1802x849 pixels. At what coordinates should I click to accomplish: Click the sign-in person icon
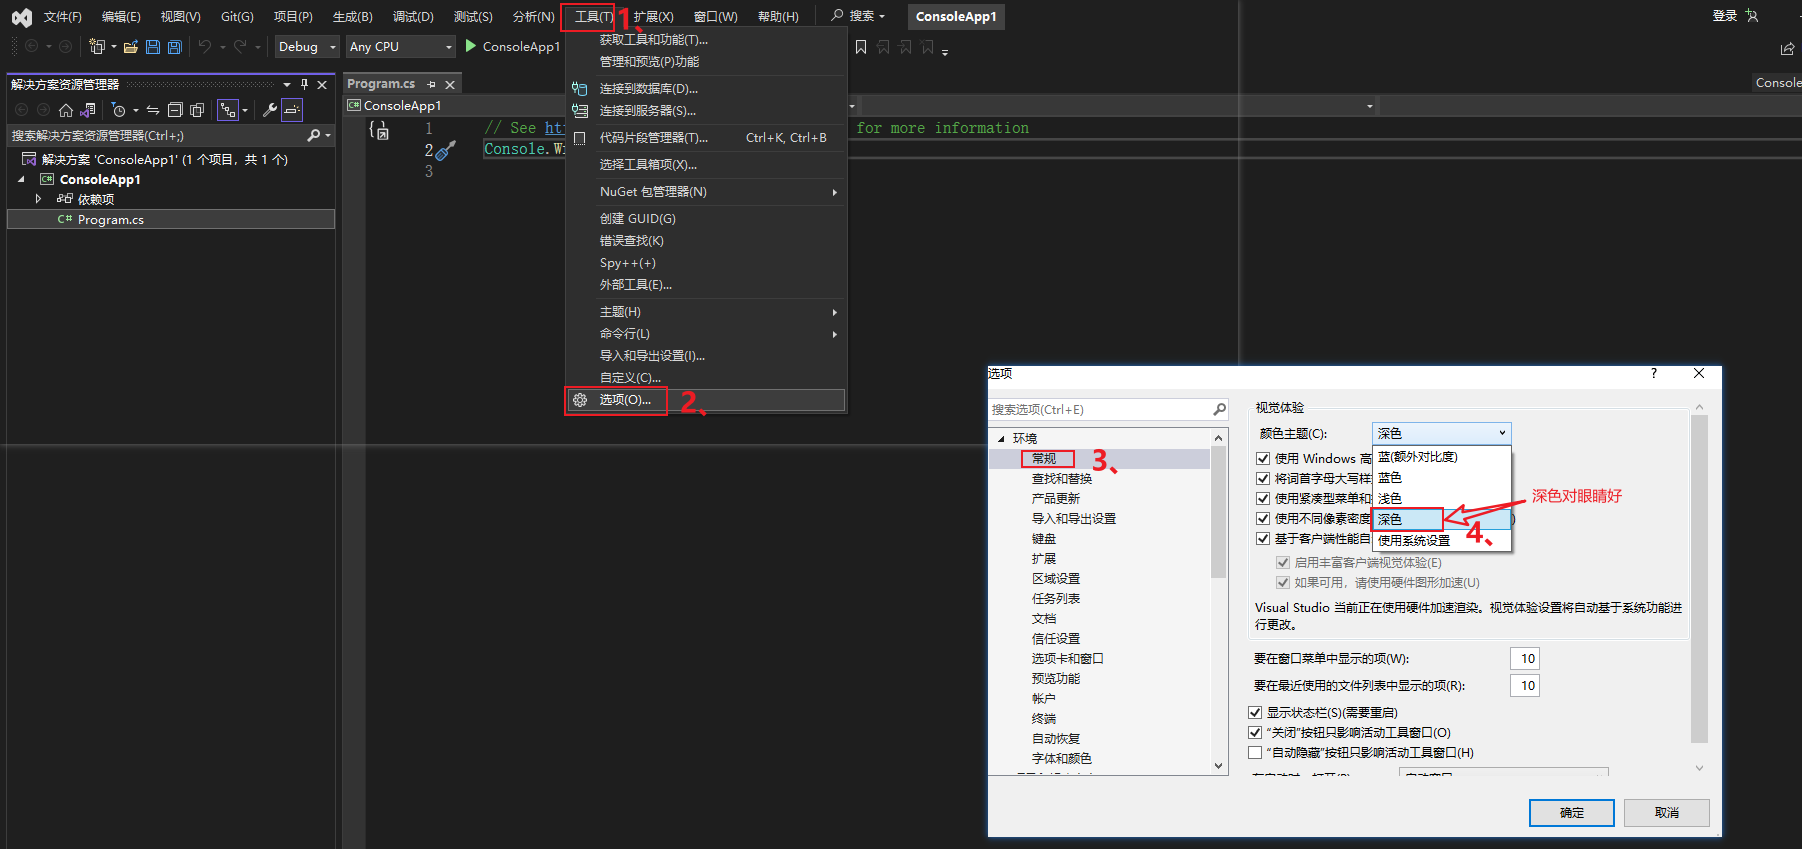coord(1752,16)
